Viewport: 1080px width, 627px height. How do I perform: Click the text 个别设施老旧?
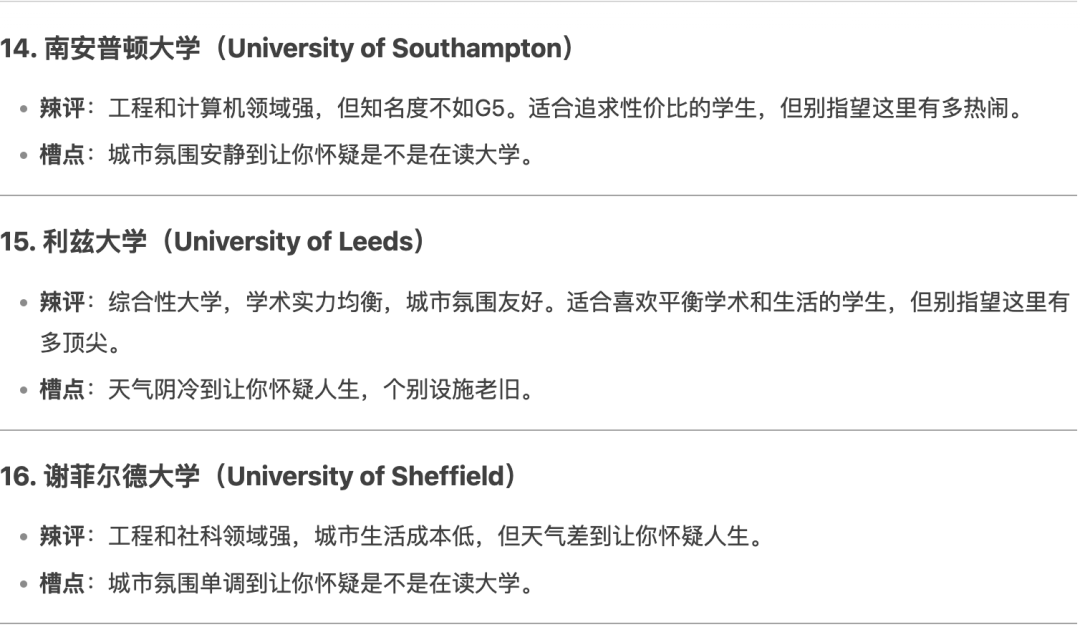pos(452,390)
